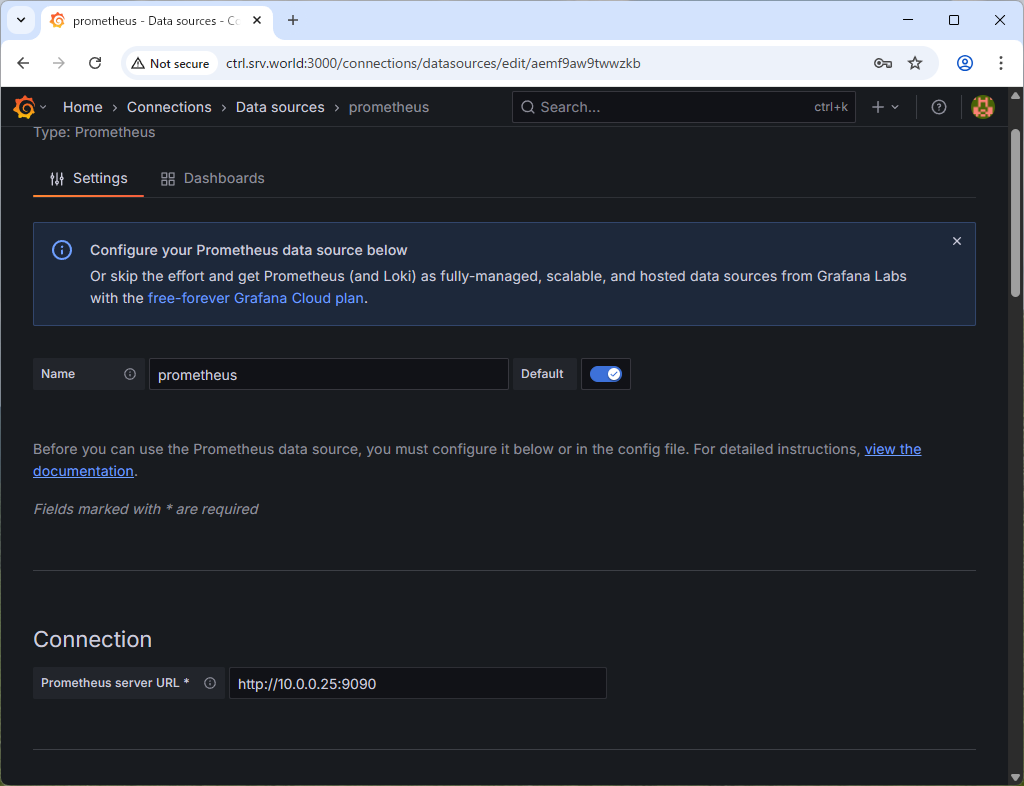Click the info circle in the banner

click(62, 250)
